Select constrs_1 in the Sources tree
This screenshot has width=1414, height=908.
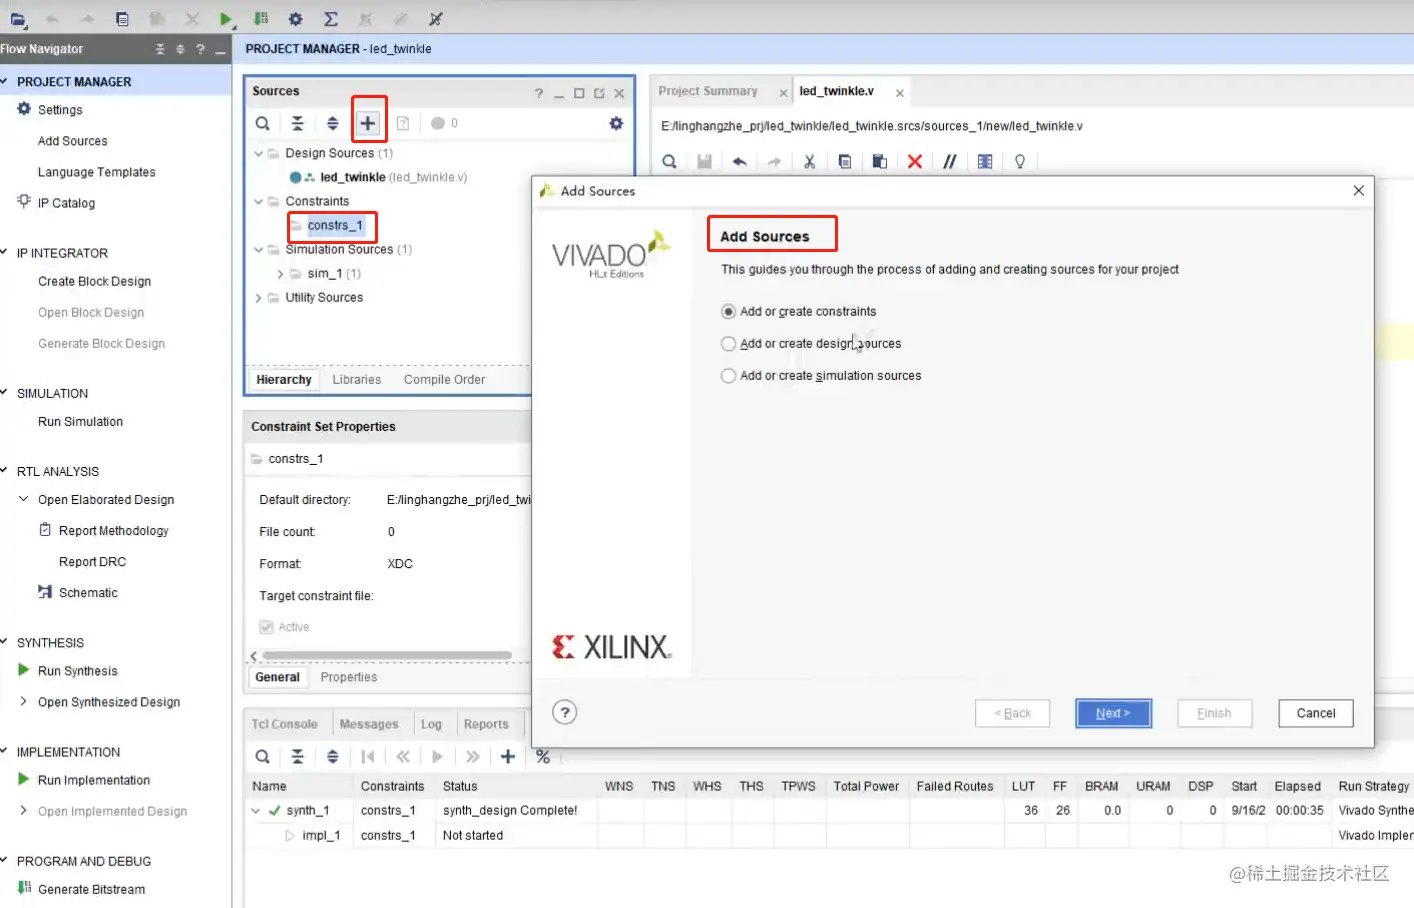(x=335, y=225)
